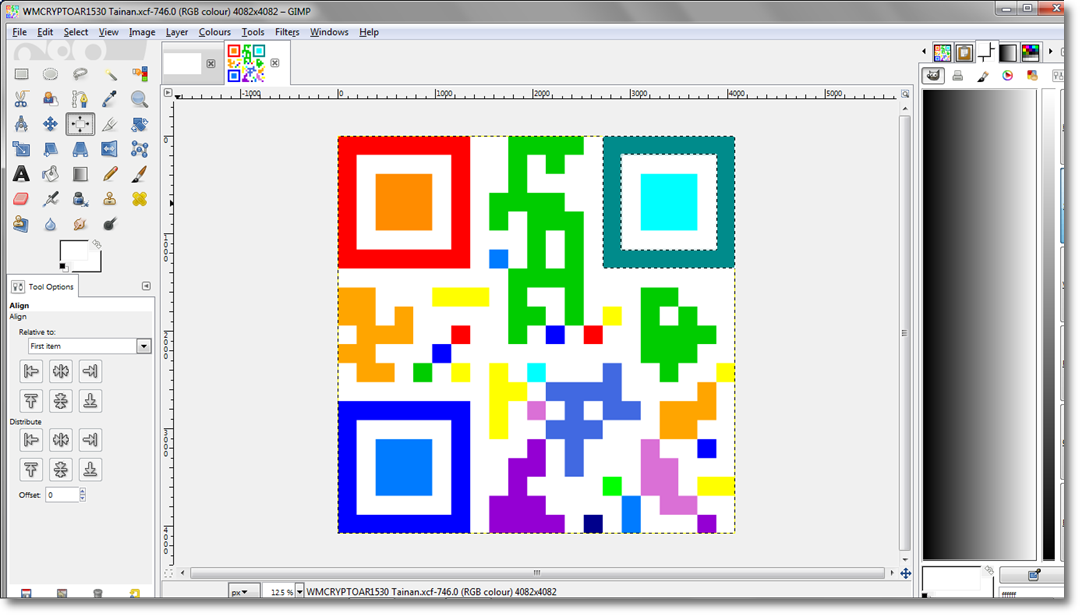Select the Alignment tool in toolbox

point(80,124)
